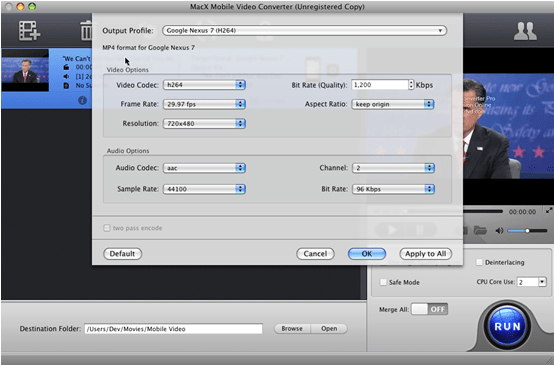Open the audio Bit Rate 96 Kbps dropdown
Viewport: 554px width, 365px height.
tap(393, 189)
